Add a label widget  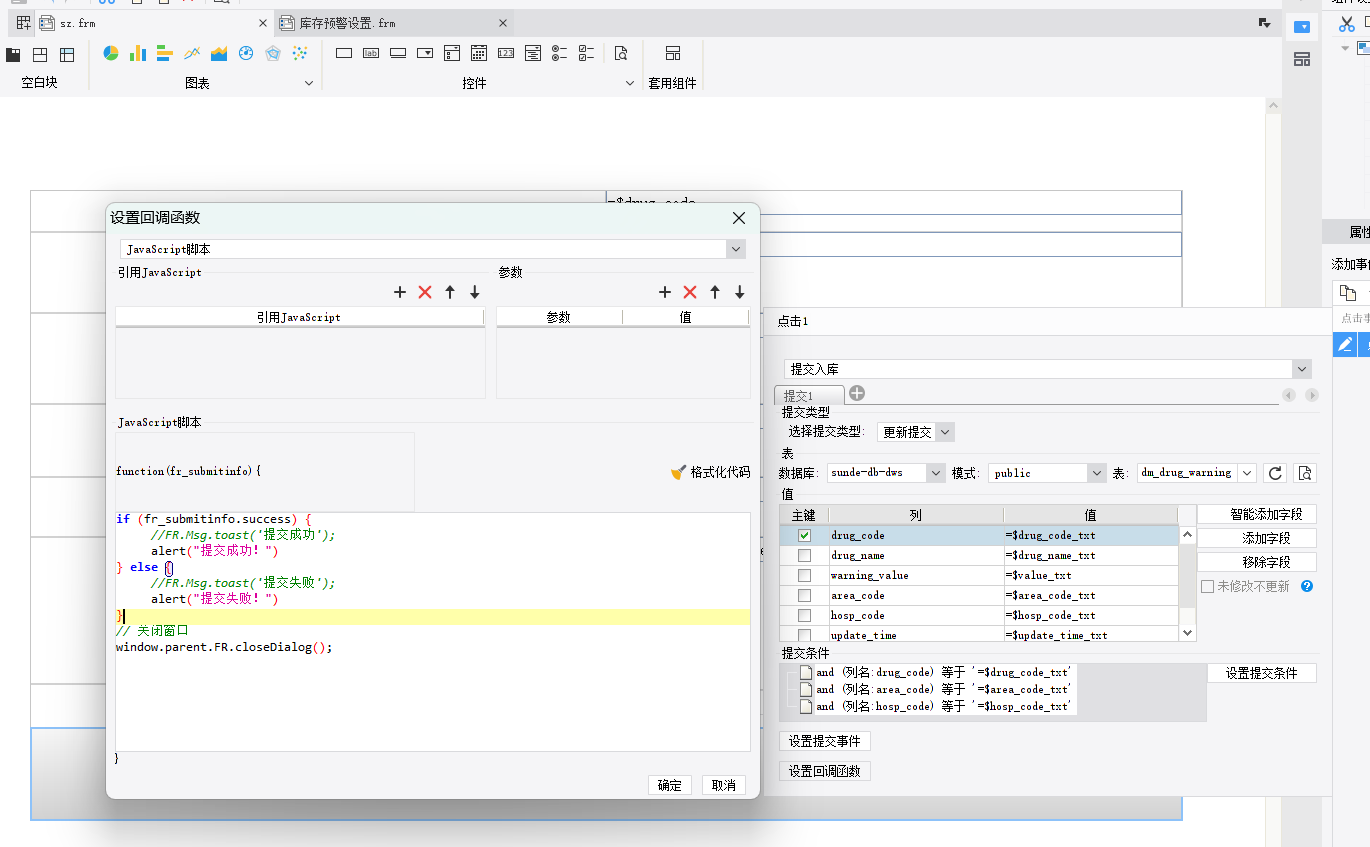(371, 53)
